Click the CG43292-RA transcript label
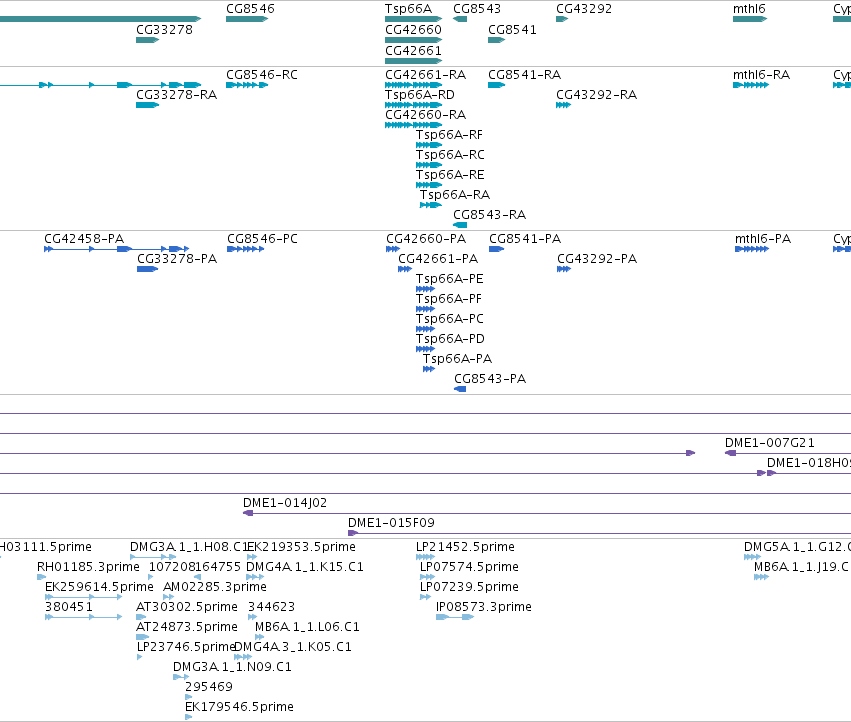Image resolution: width=851 pixels, height=722 pixels. click(596, 94)
